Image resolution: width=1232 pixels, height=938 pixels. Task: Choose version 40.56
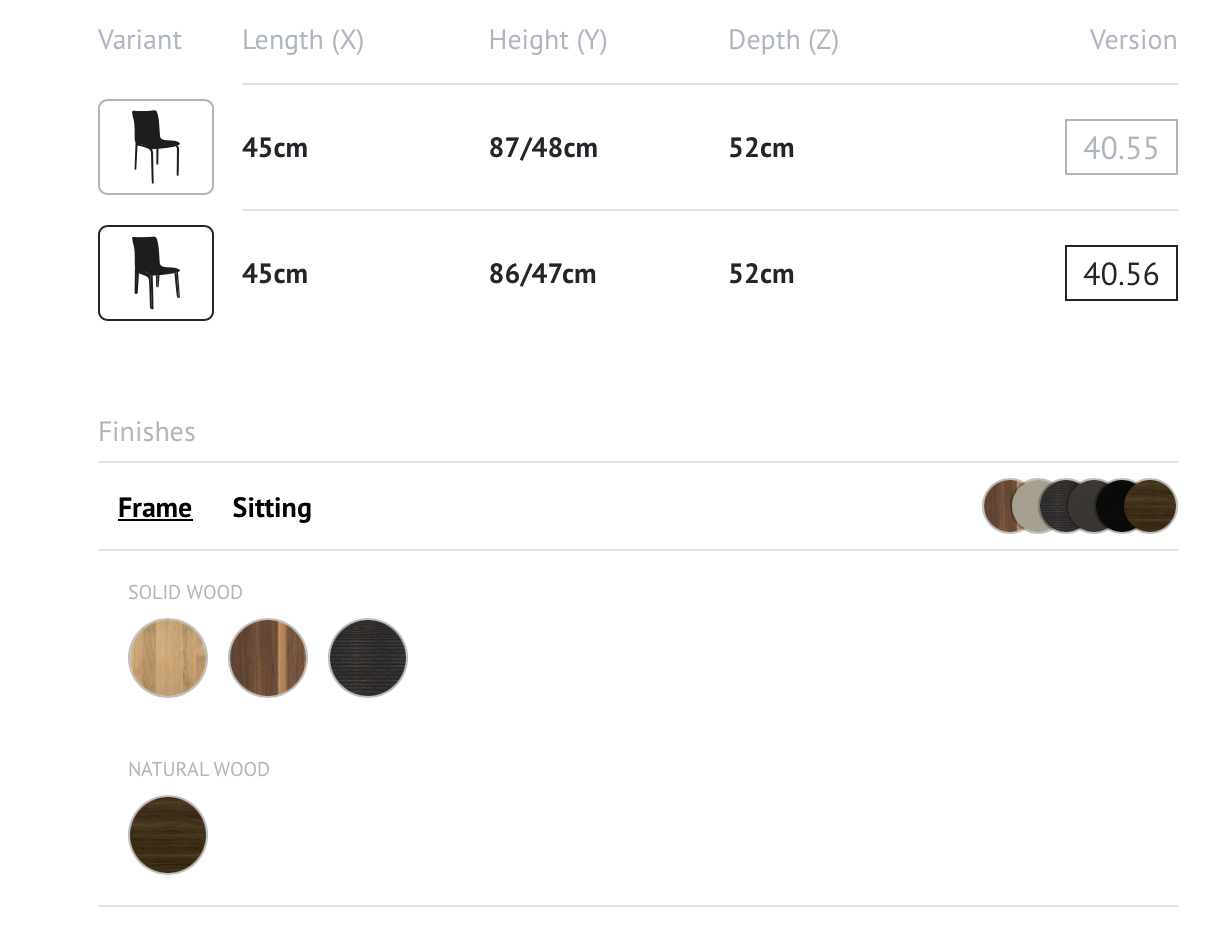point(1121,273)
